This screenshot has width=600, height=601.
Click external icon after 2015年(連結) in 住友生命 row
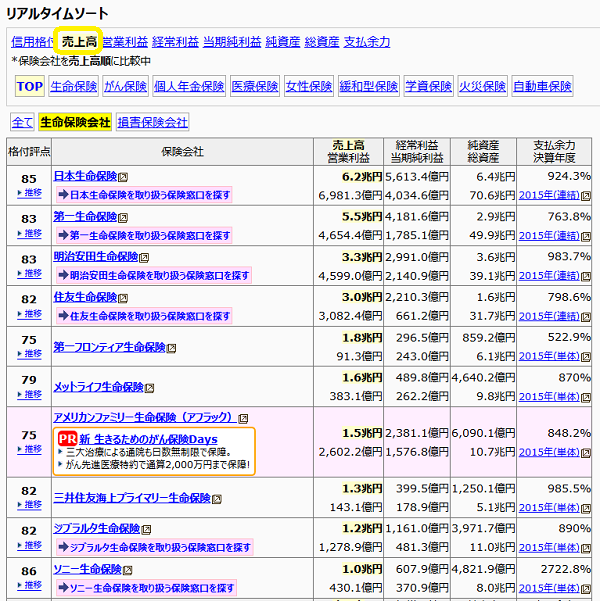click(586, 317)
